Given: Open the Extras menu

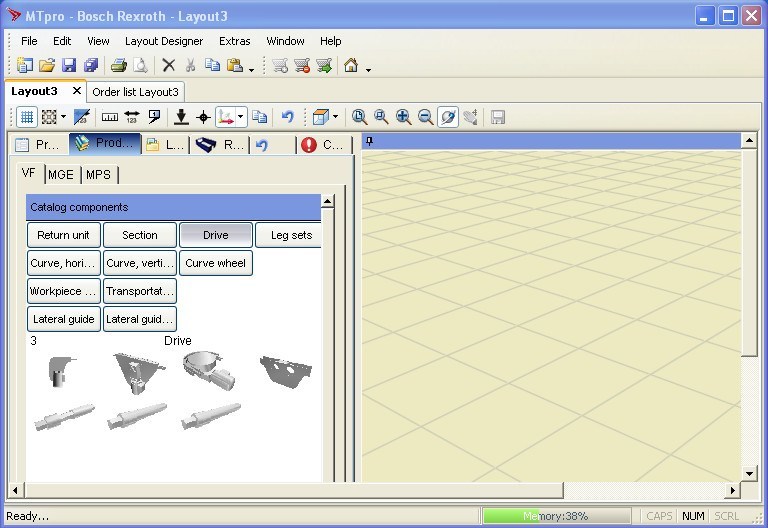Looking at the screenshot, I should click(x=235, y=41).
